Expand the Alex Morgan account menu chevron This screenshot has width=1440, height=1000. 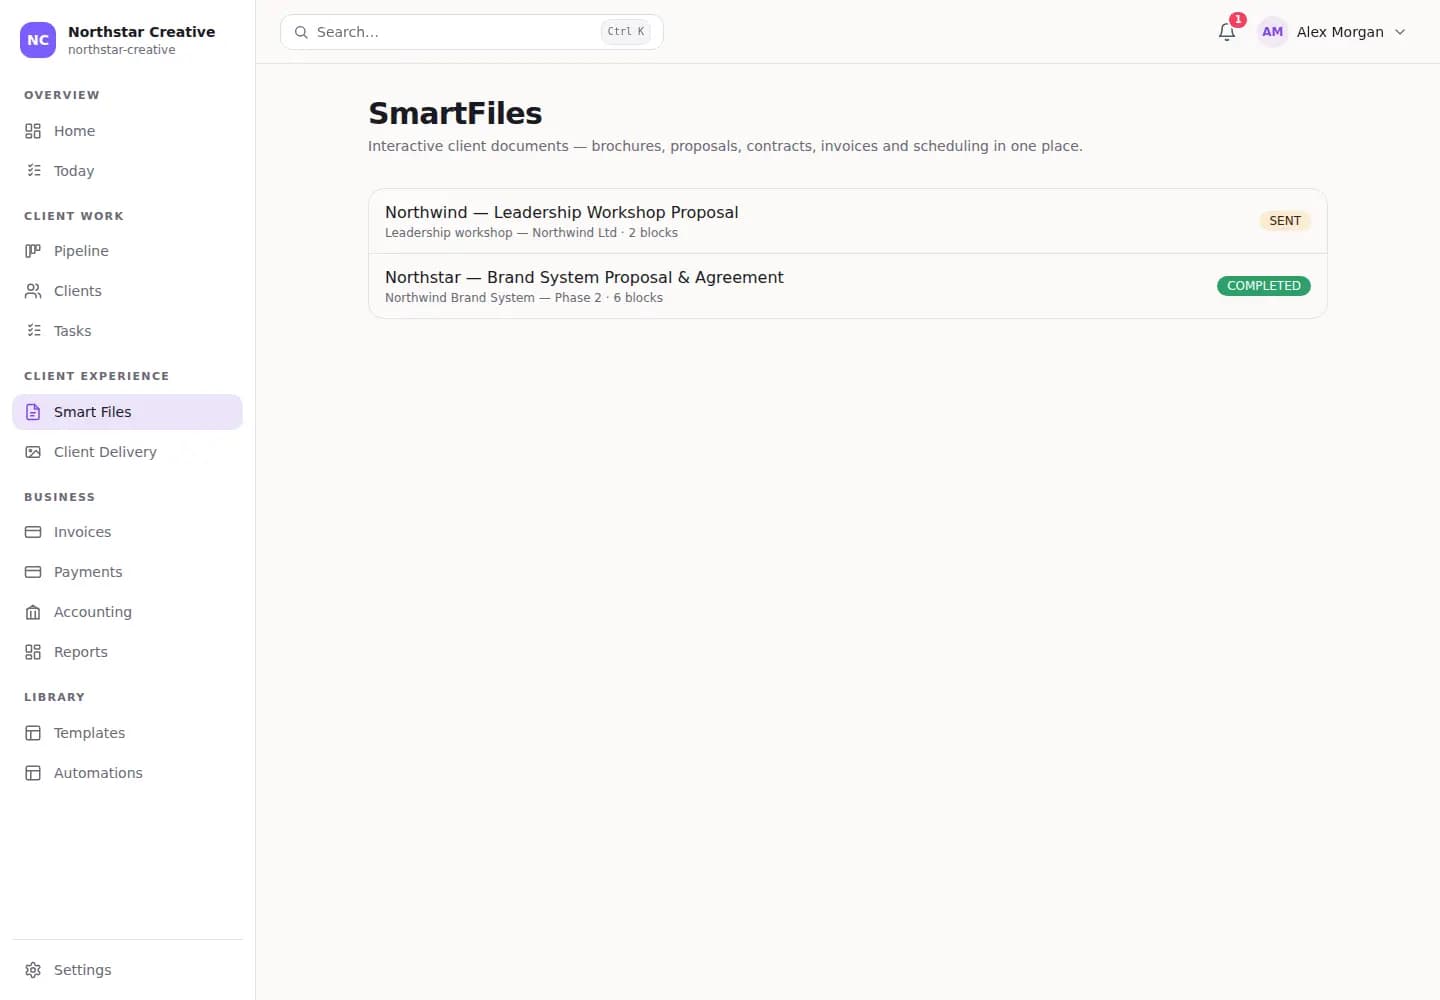point(1400,32)
